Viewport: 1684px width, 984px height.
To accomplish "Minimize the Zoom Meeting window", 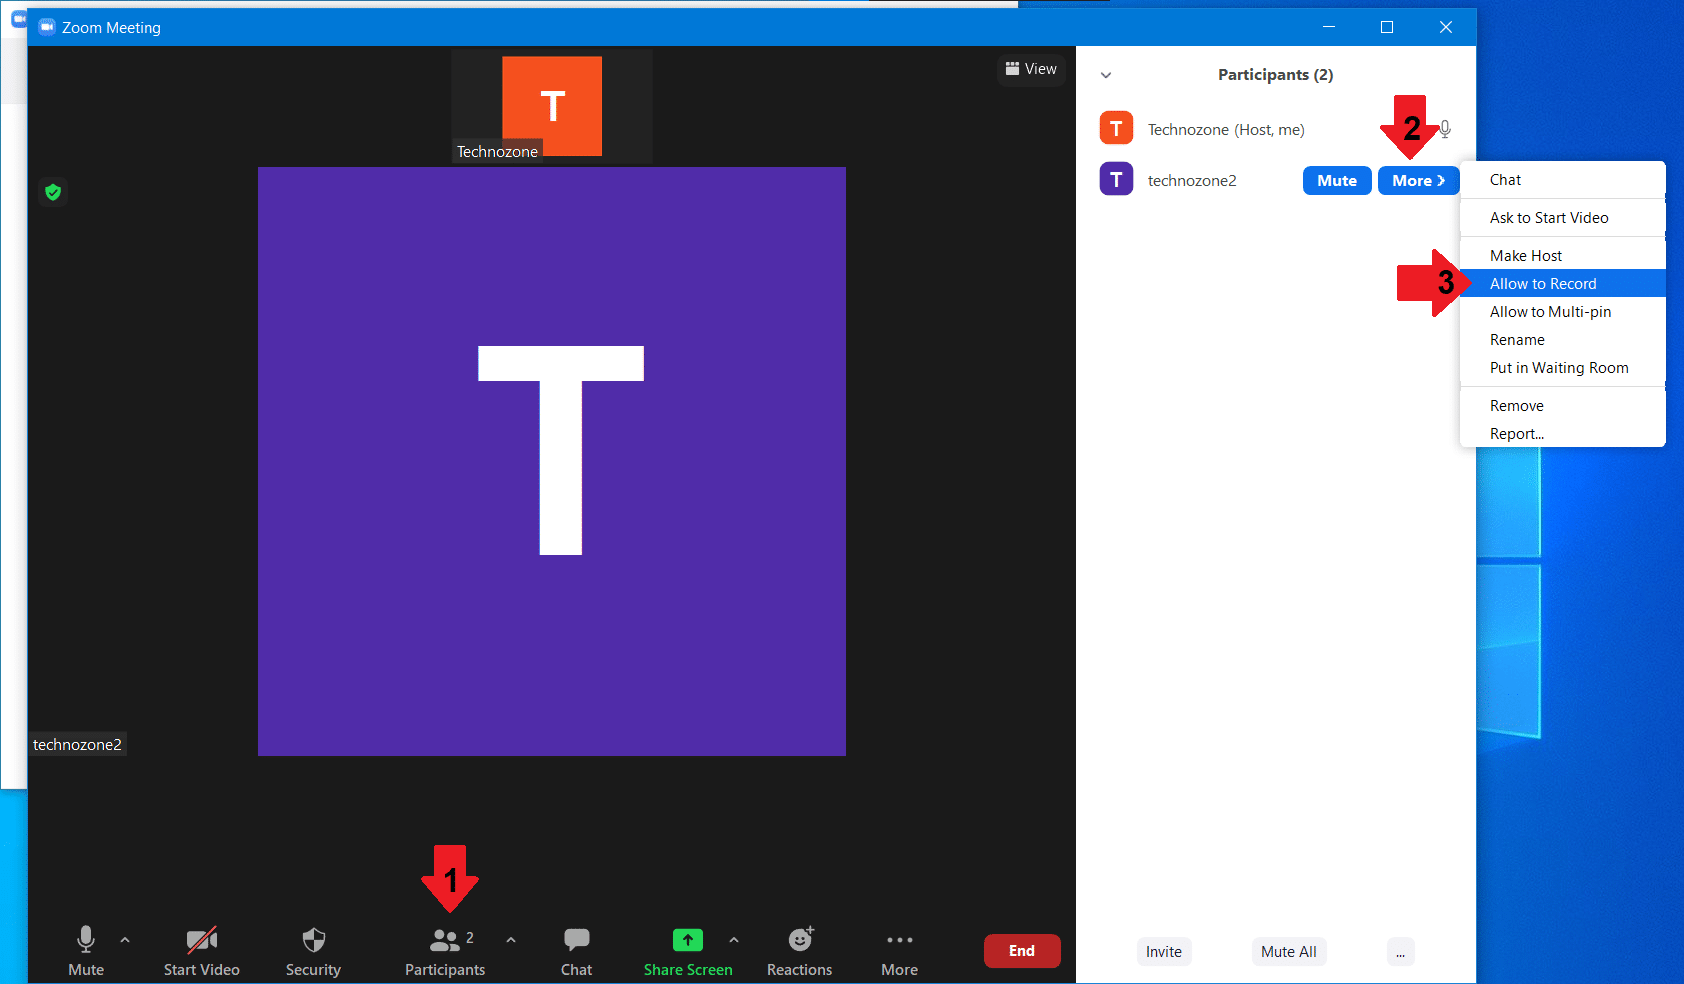I will (x=1329, y=27).
